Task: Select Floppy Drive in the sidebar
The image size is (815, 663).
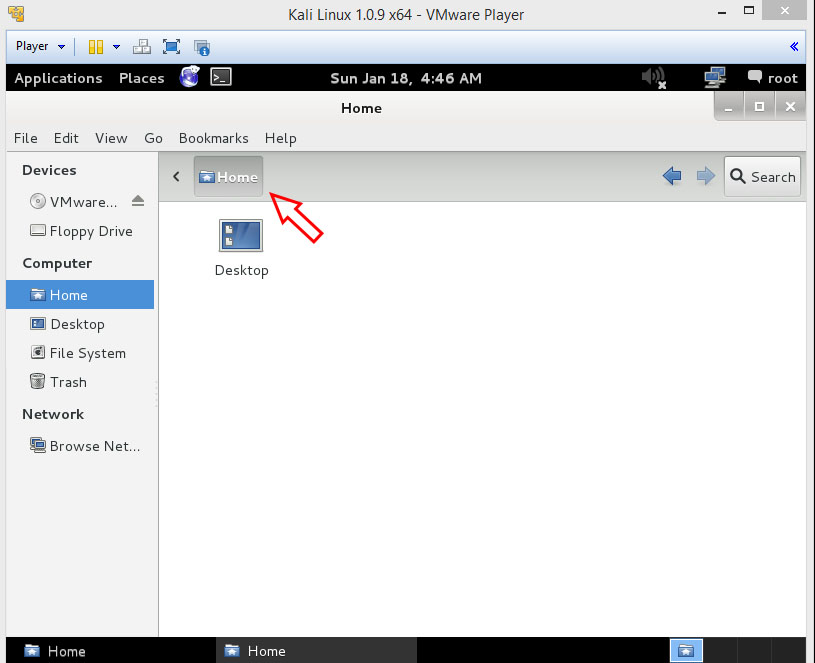Action: tap(81, 231)
